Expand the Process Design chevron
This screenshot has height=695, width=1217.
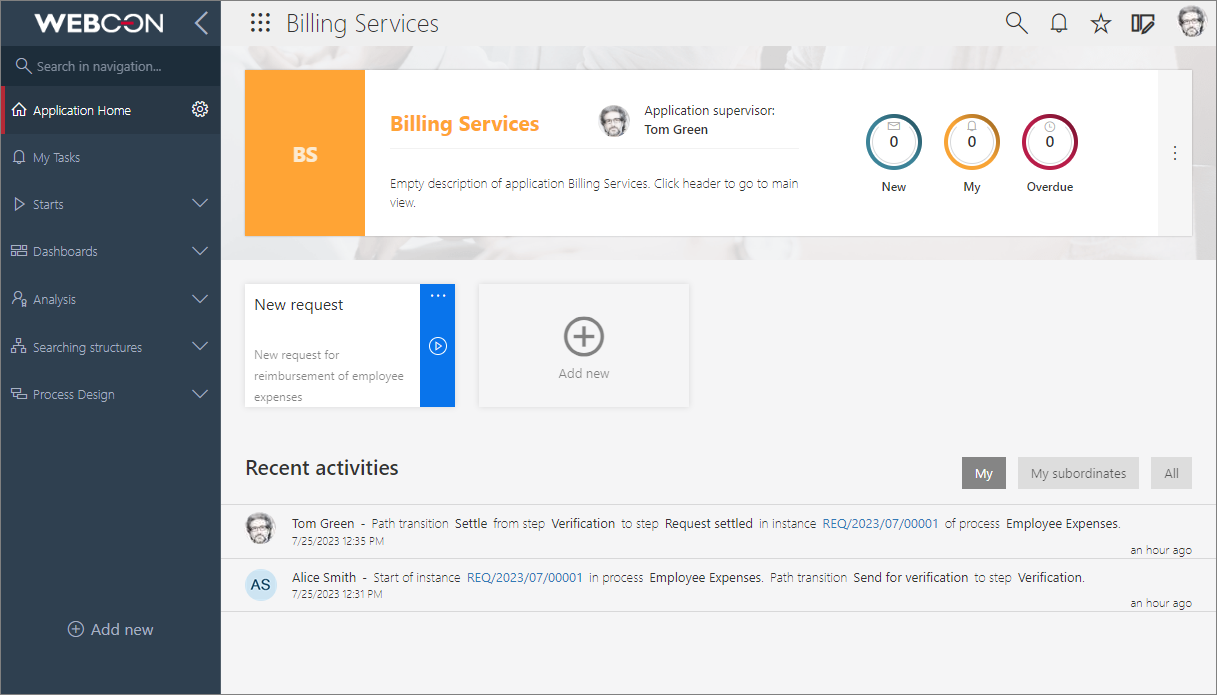click(200, 394)
